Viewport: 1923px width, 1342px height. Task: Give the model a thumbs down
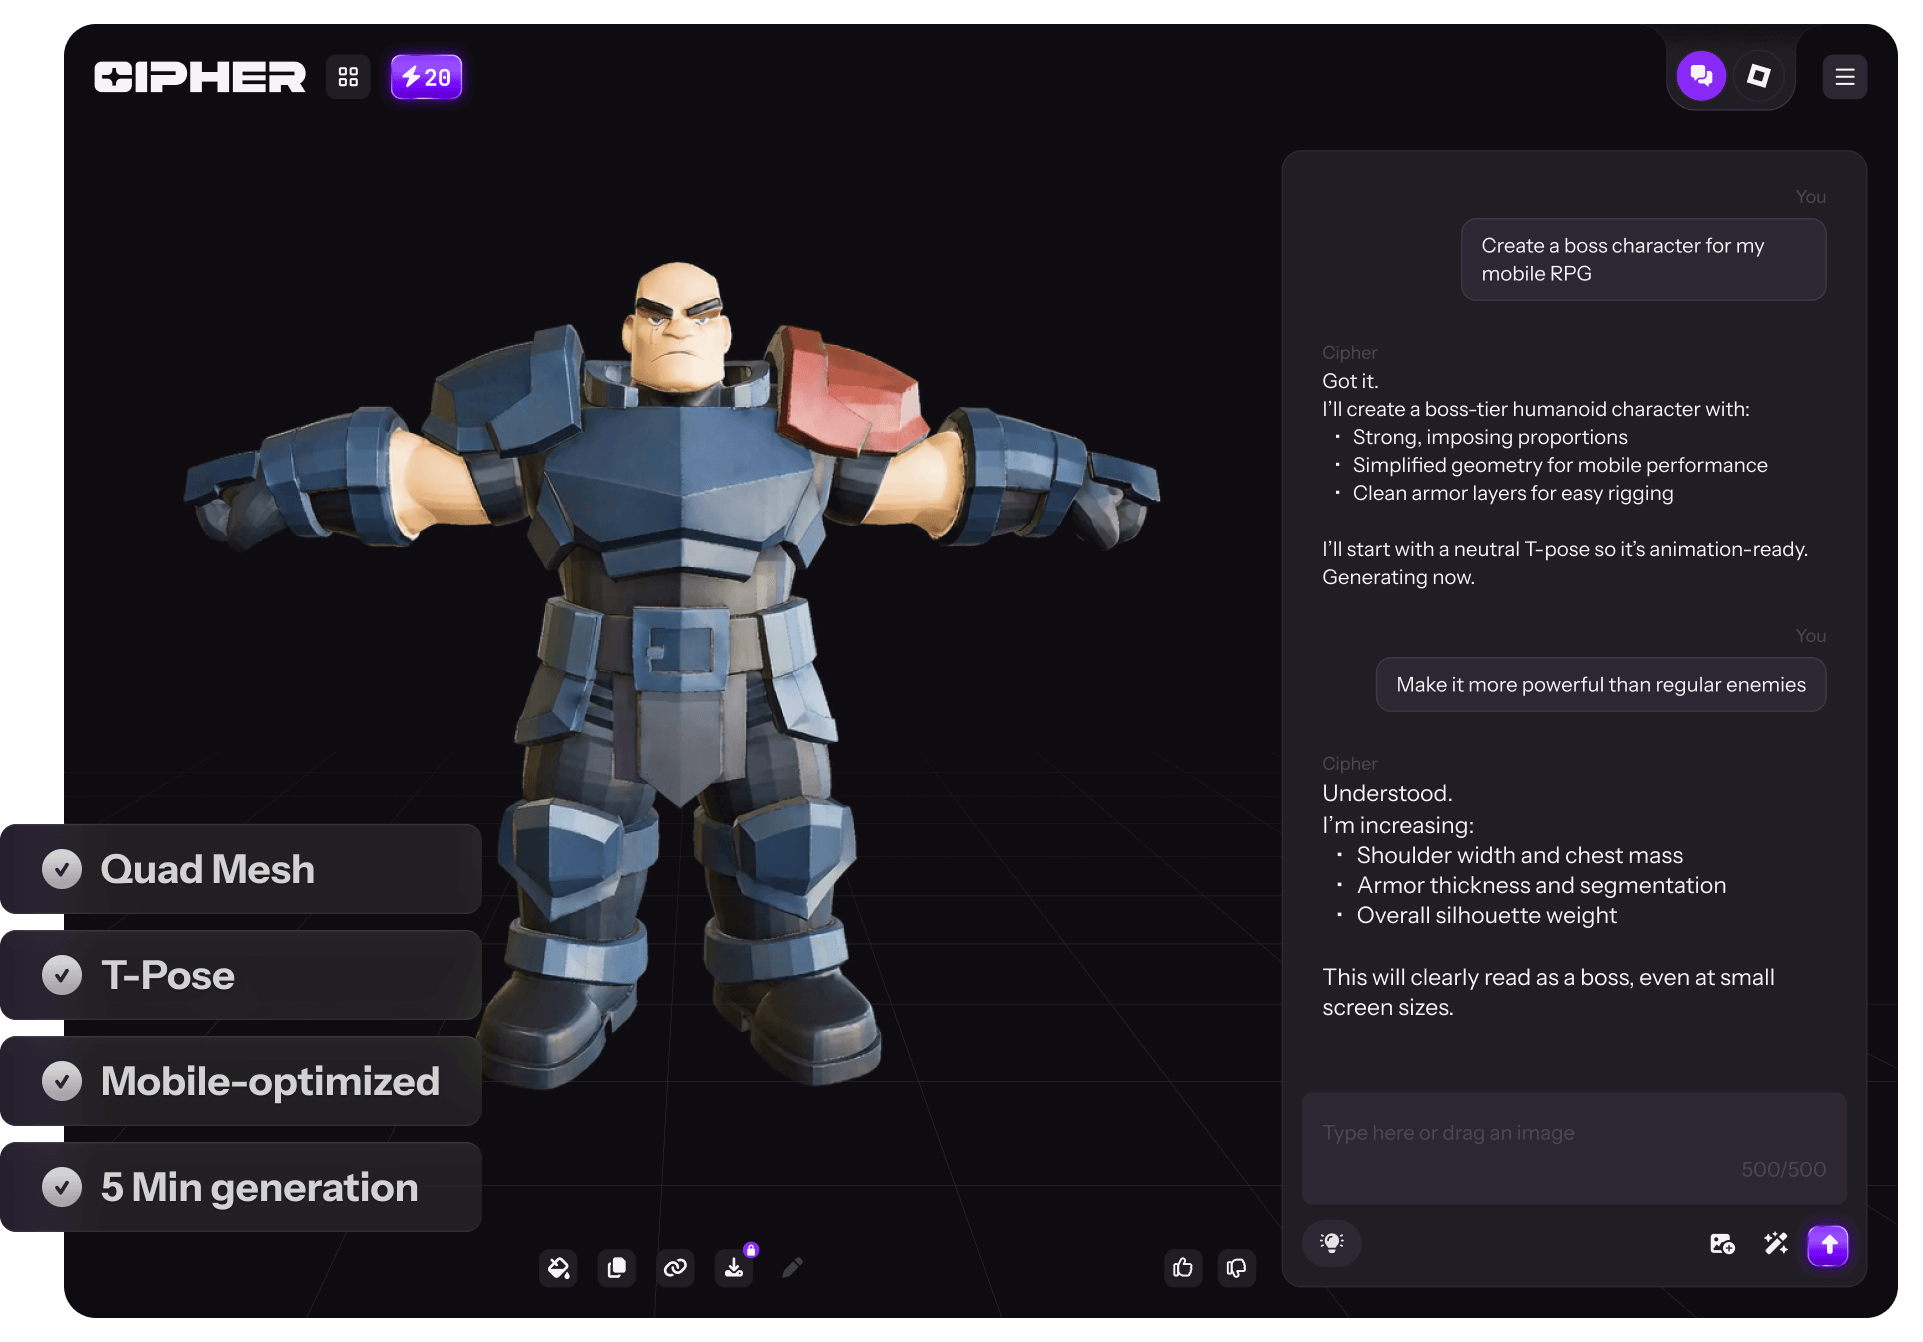click(1237, 1268)
